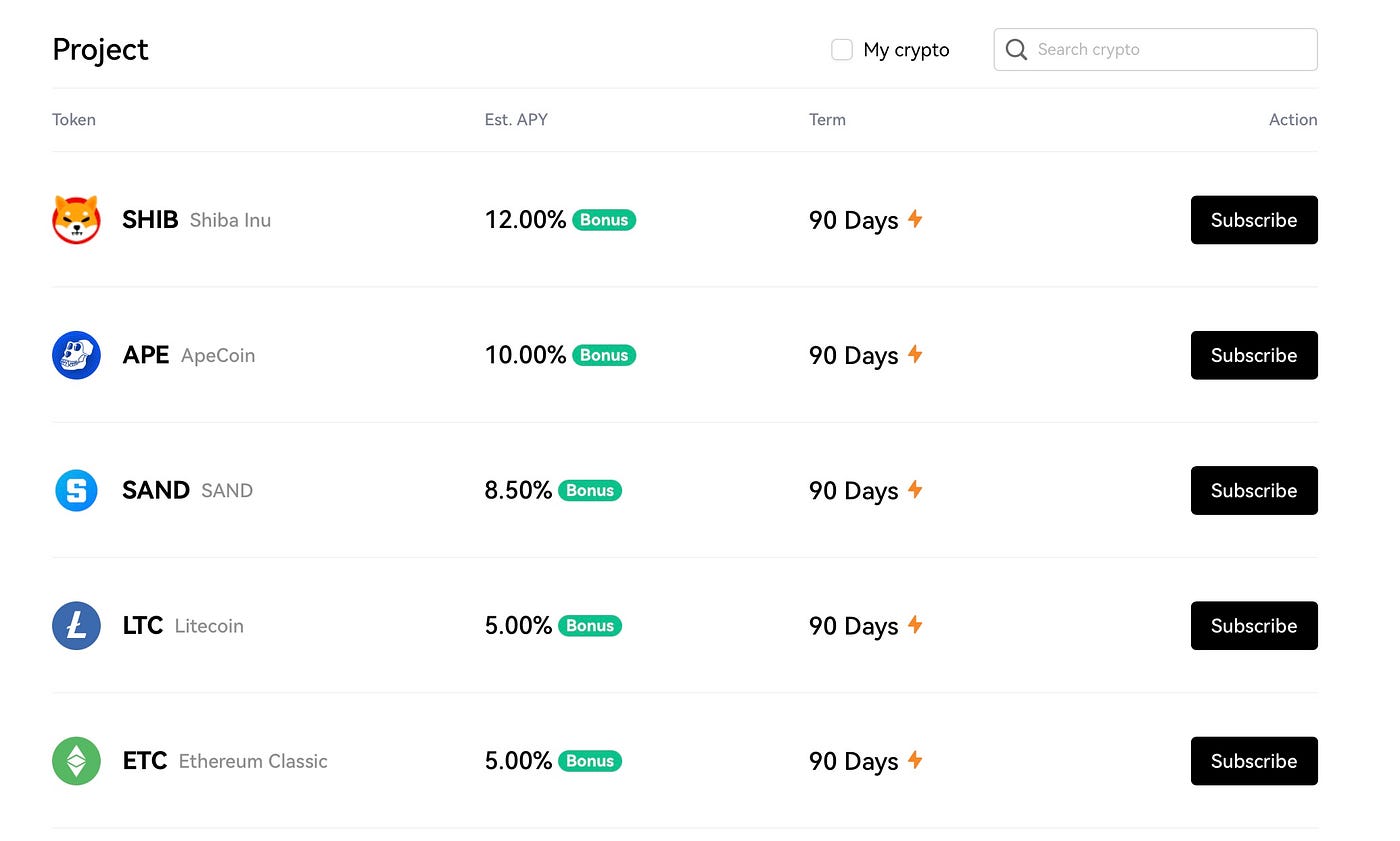1400x841 pixels.
Task: Click the lightning bolt next to SHIB's term
Action: tap(915, 220)
